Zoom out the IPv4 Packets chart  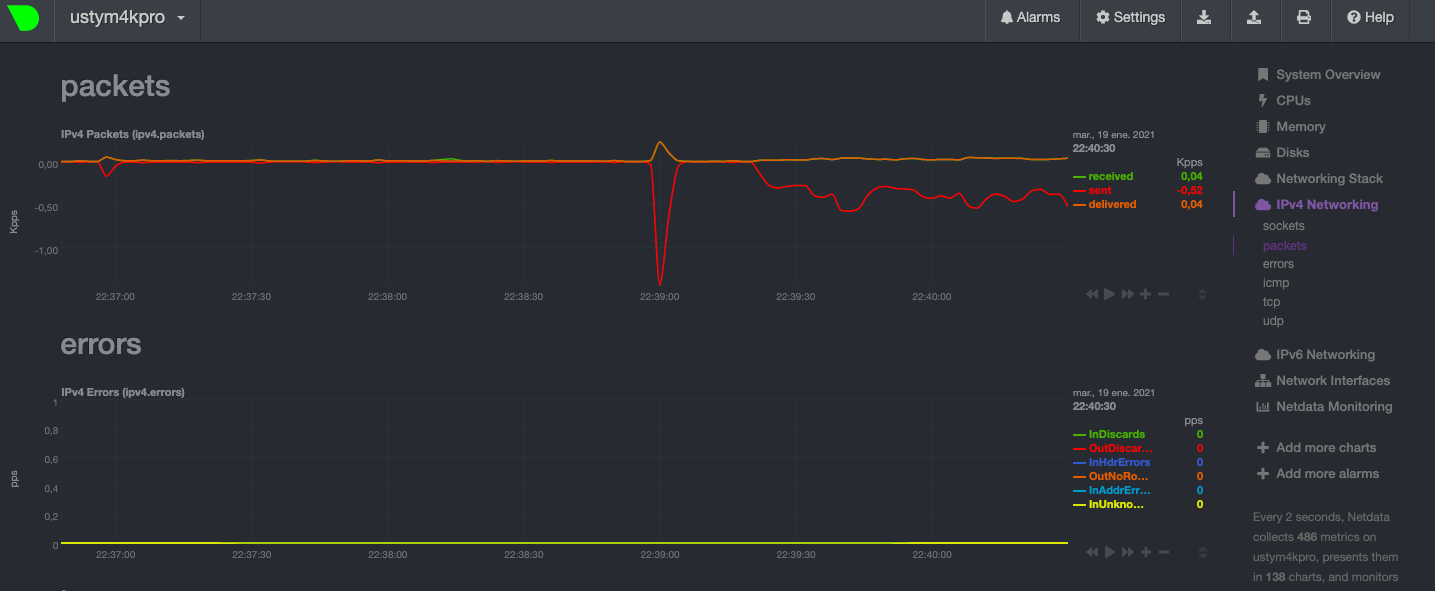coord(1164,294)
